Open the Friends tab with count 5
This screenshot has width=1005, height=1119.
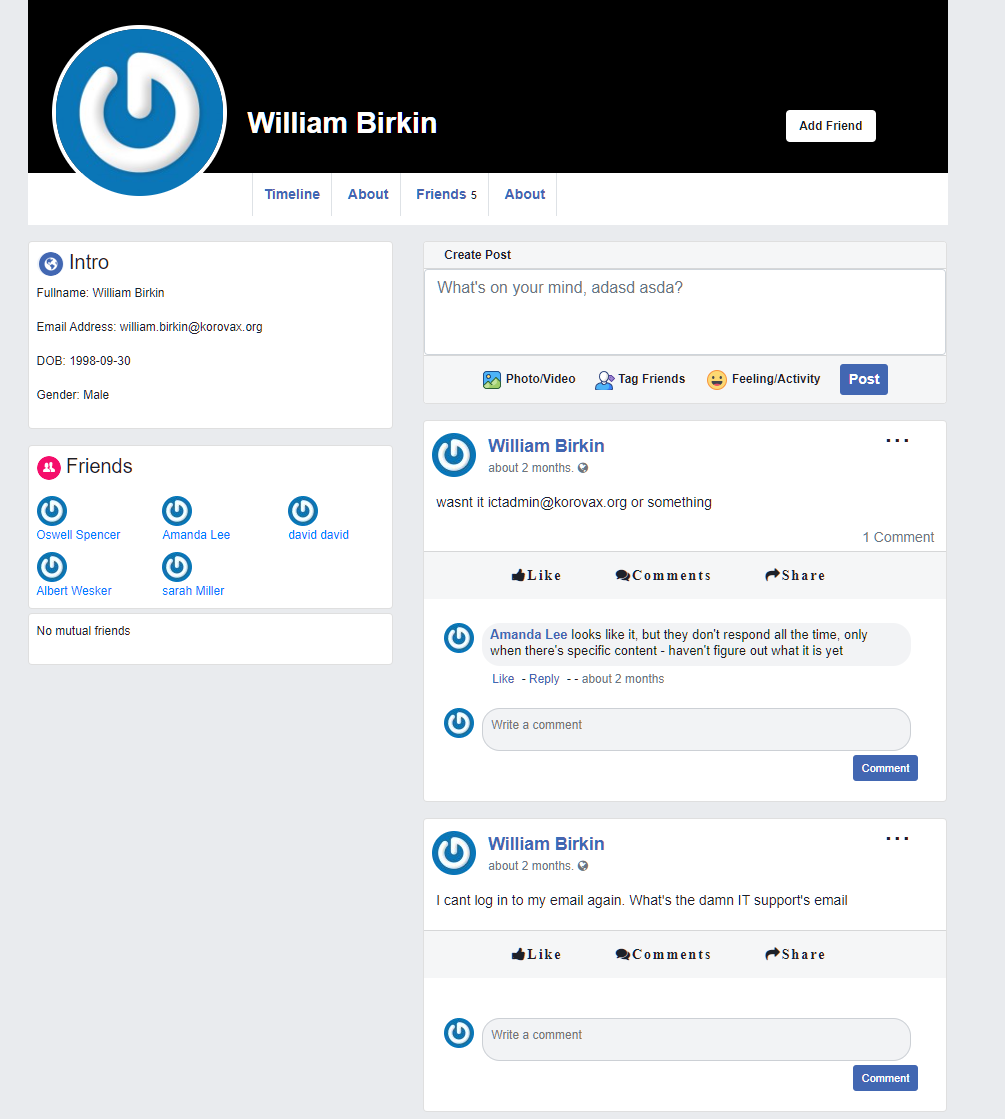[445, 194]
